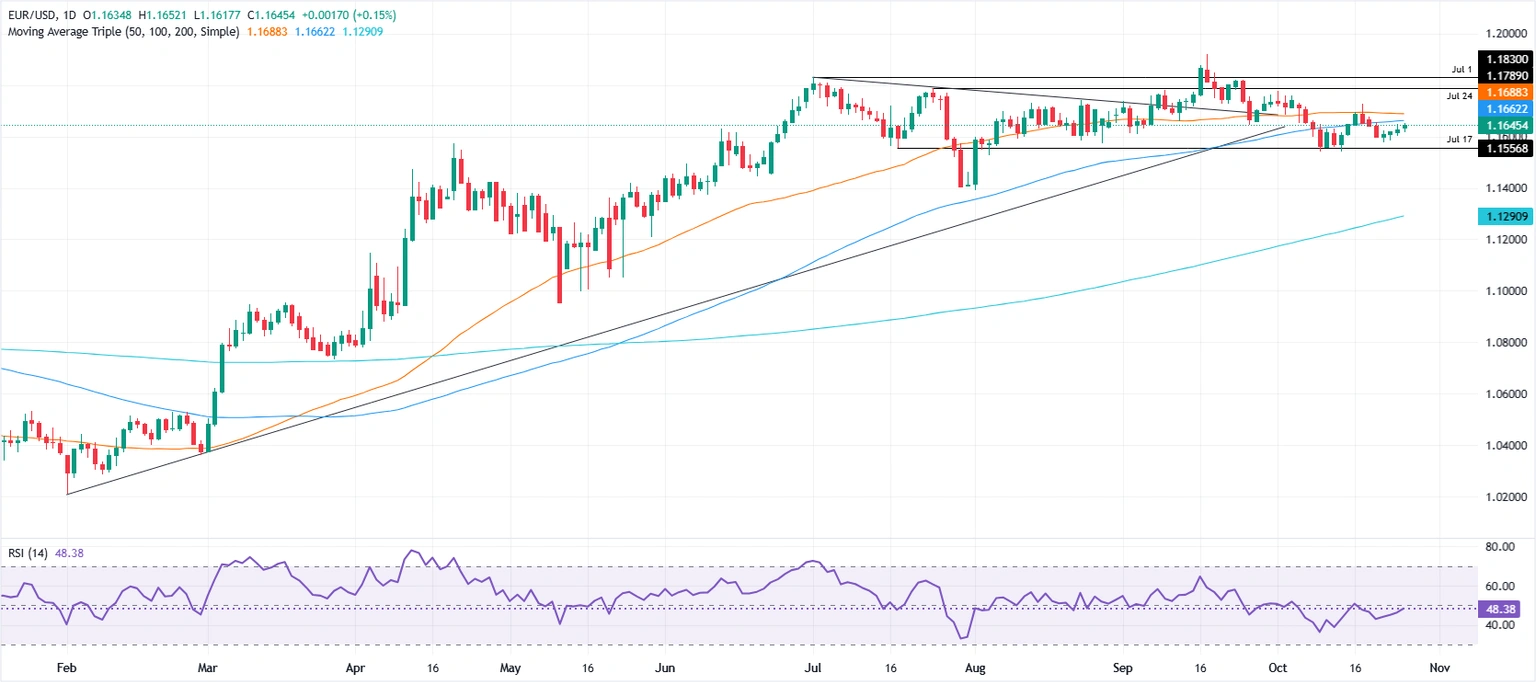Click the 1.15568 support price badge
Image resolution: width=1536 pixels, height=682 pixels.
click(1506, 147)
